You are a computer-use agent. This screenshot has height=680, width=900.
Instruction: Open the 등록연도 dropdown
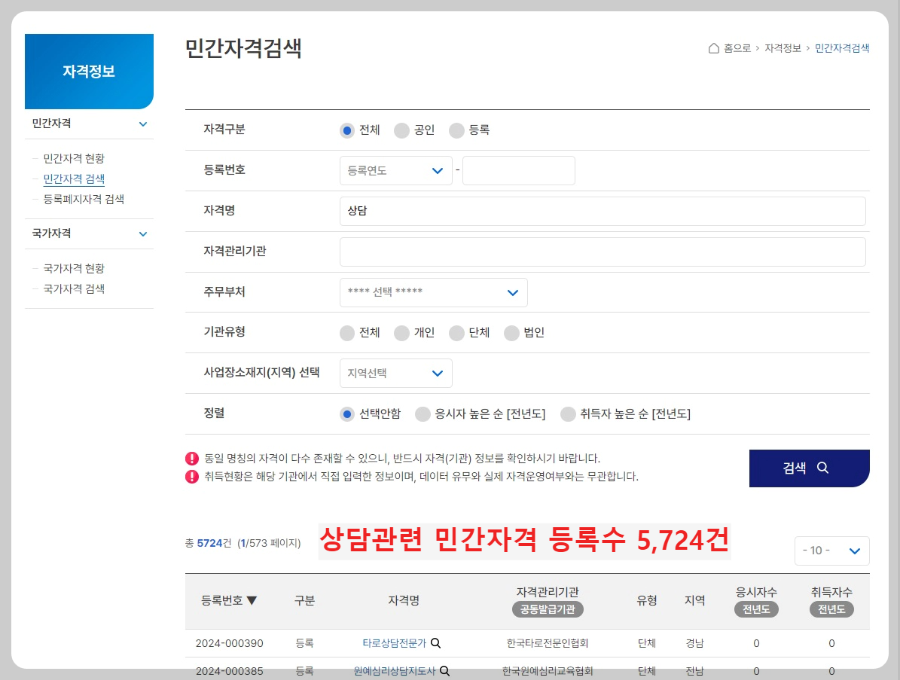pyautogui.click(x=395, y=170)
